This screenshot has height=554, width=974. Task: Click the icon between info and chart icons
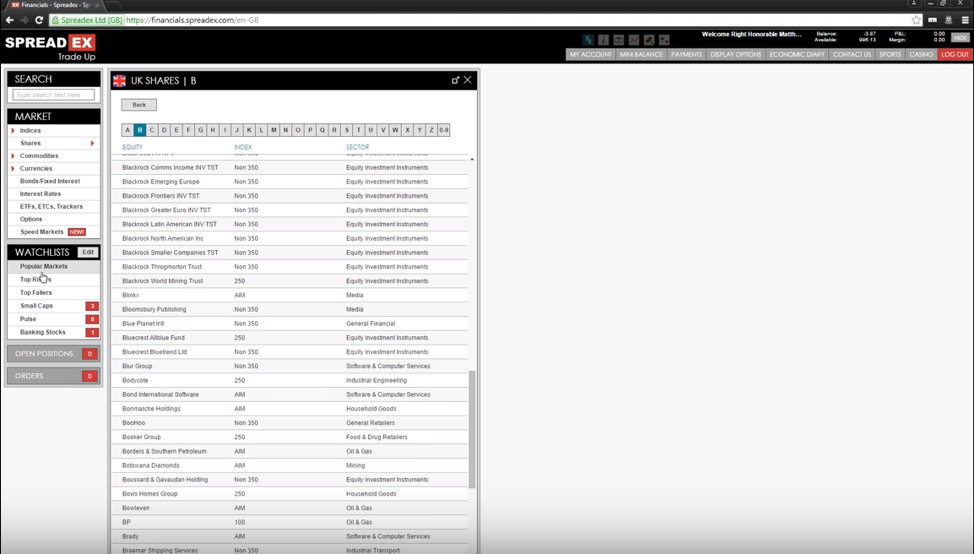619,40
